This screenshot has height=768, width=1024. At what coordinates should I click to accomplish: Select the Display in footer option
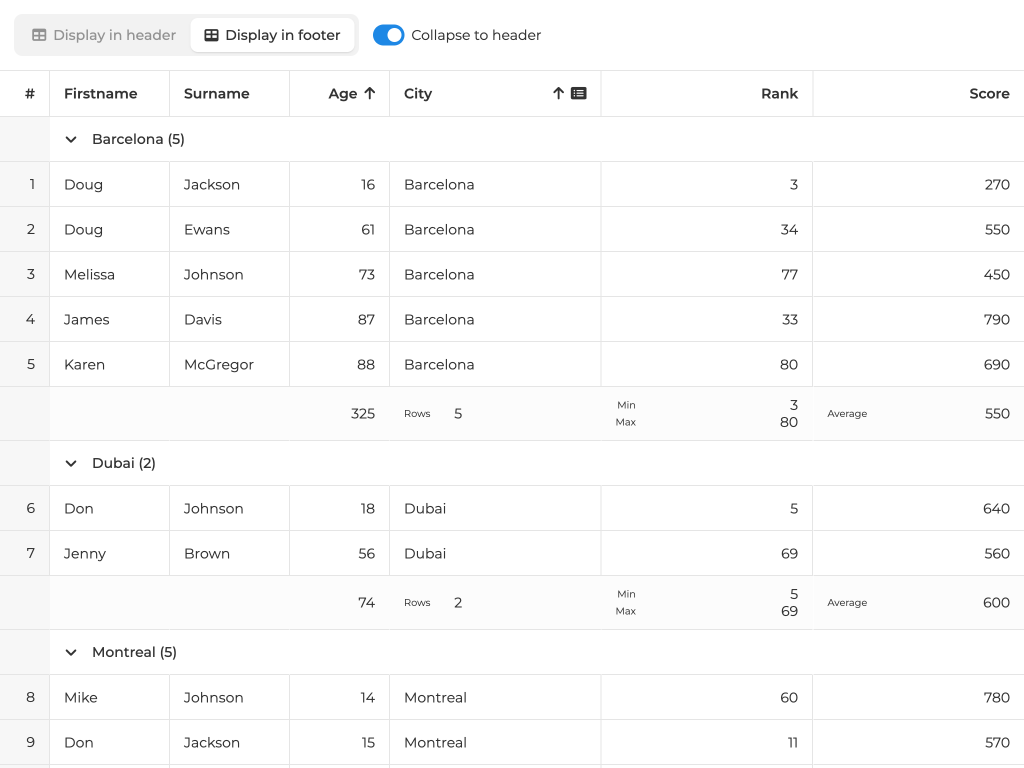272,35
